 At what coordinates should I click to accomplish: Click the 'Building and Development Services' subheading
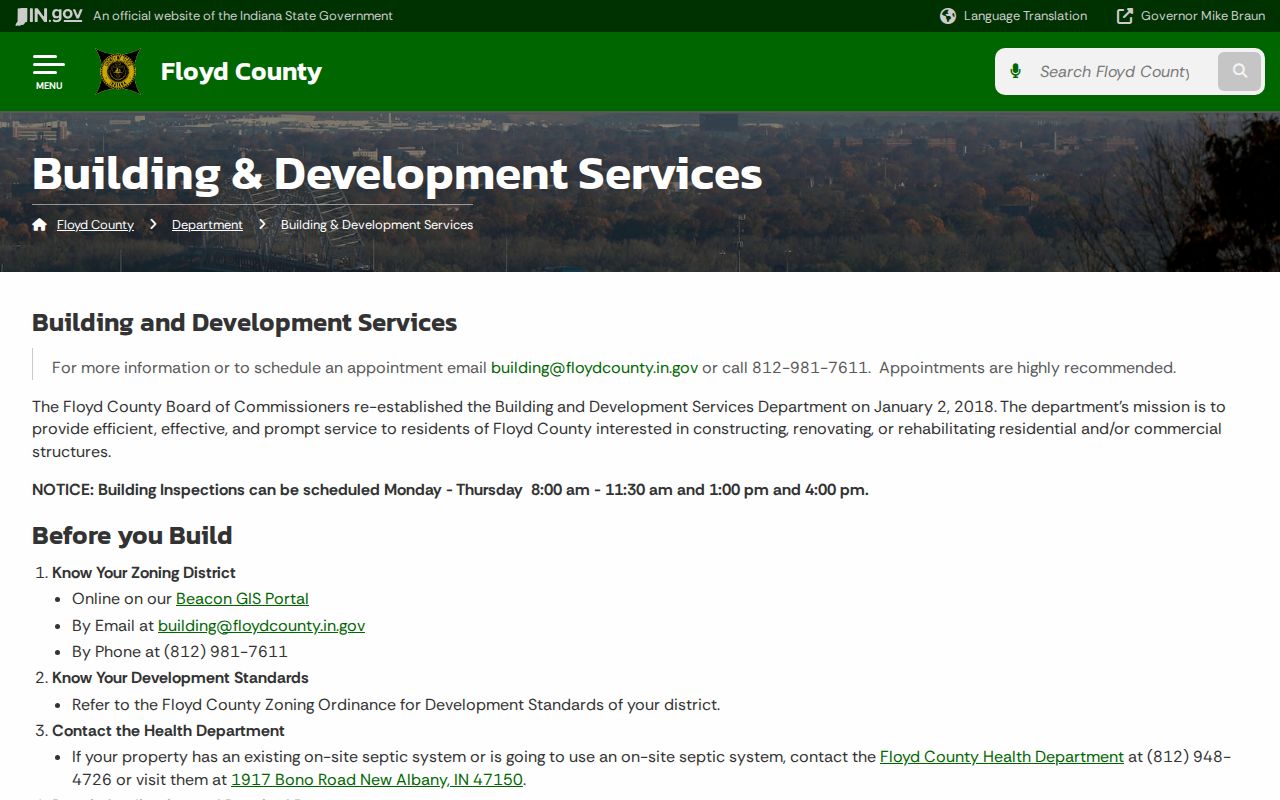(x=244, y=322)
